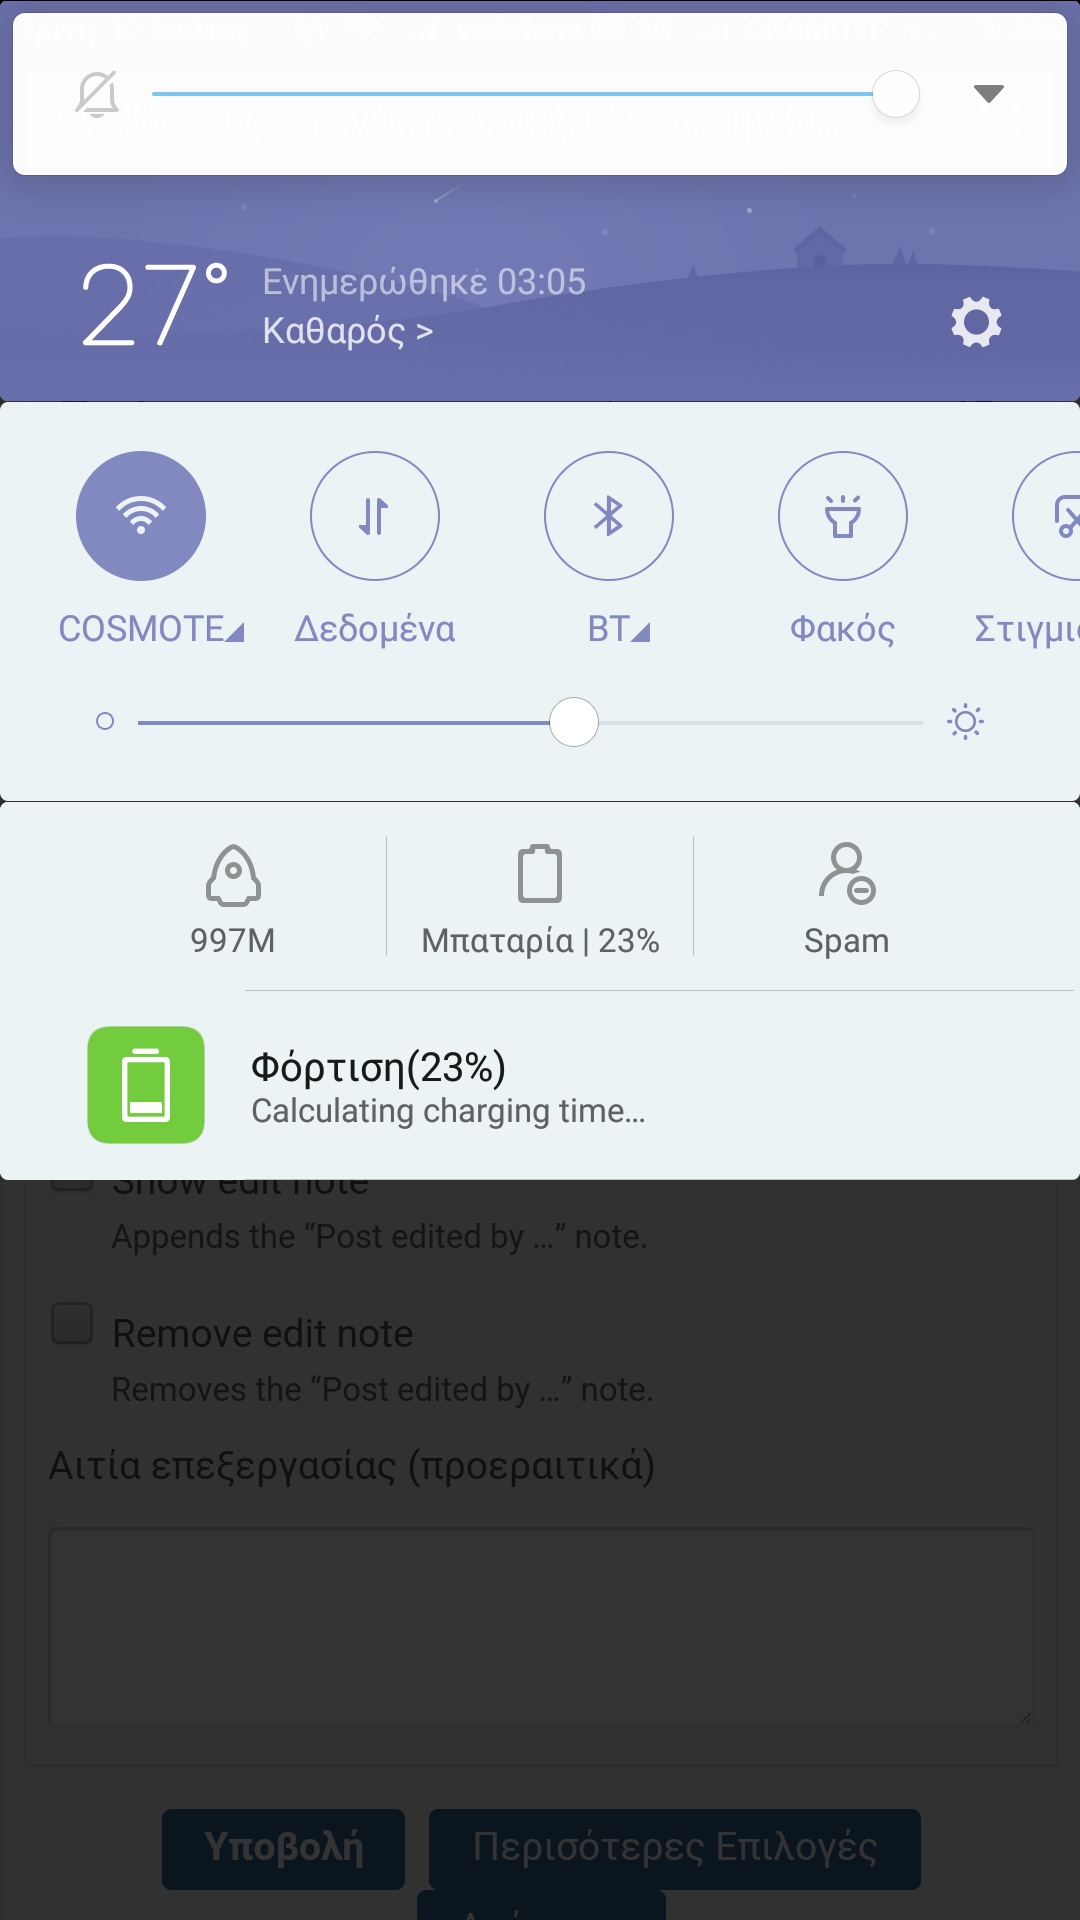The height and width of the screenshot is (1920, 1080).
Task: Tap the maximum brightness sun icon
Action: (x=965, y=722)
